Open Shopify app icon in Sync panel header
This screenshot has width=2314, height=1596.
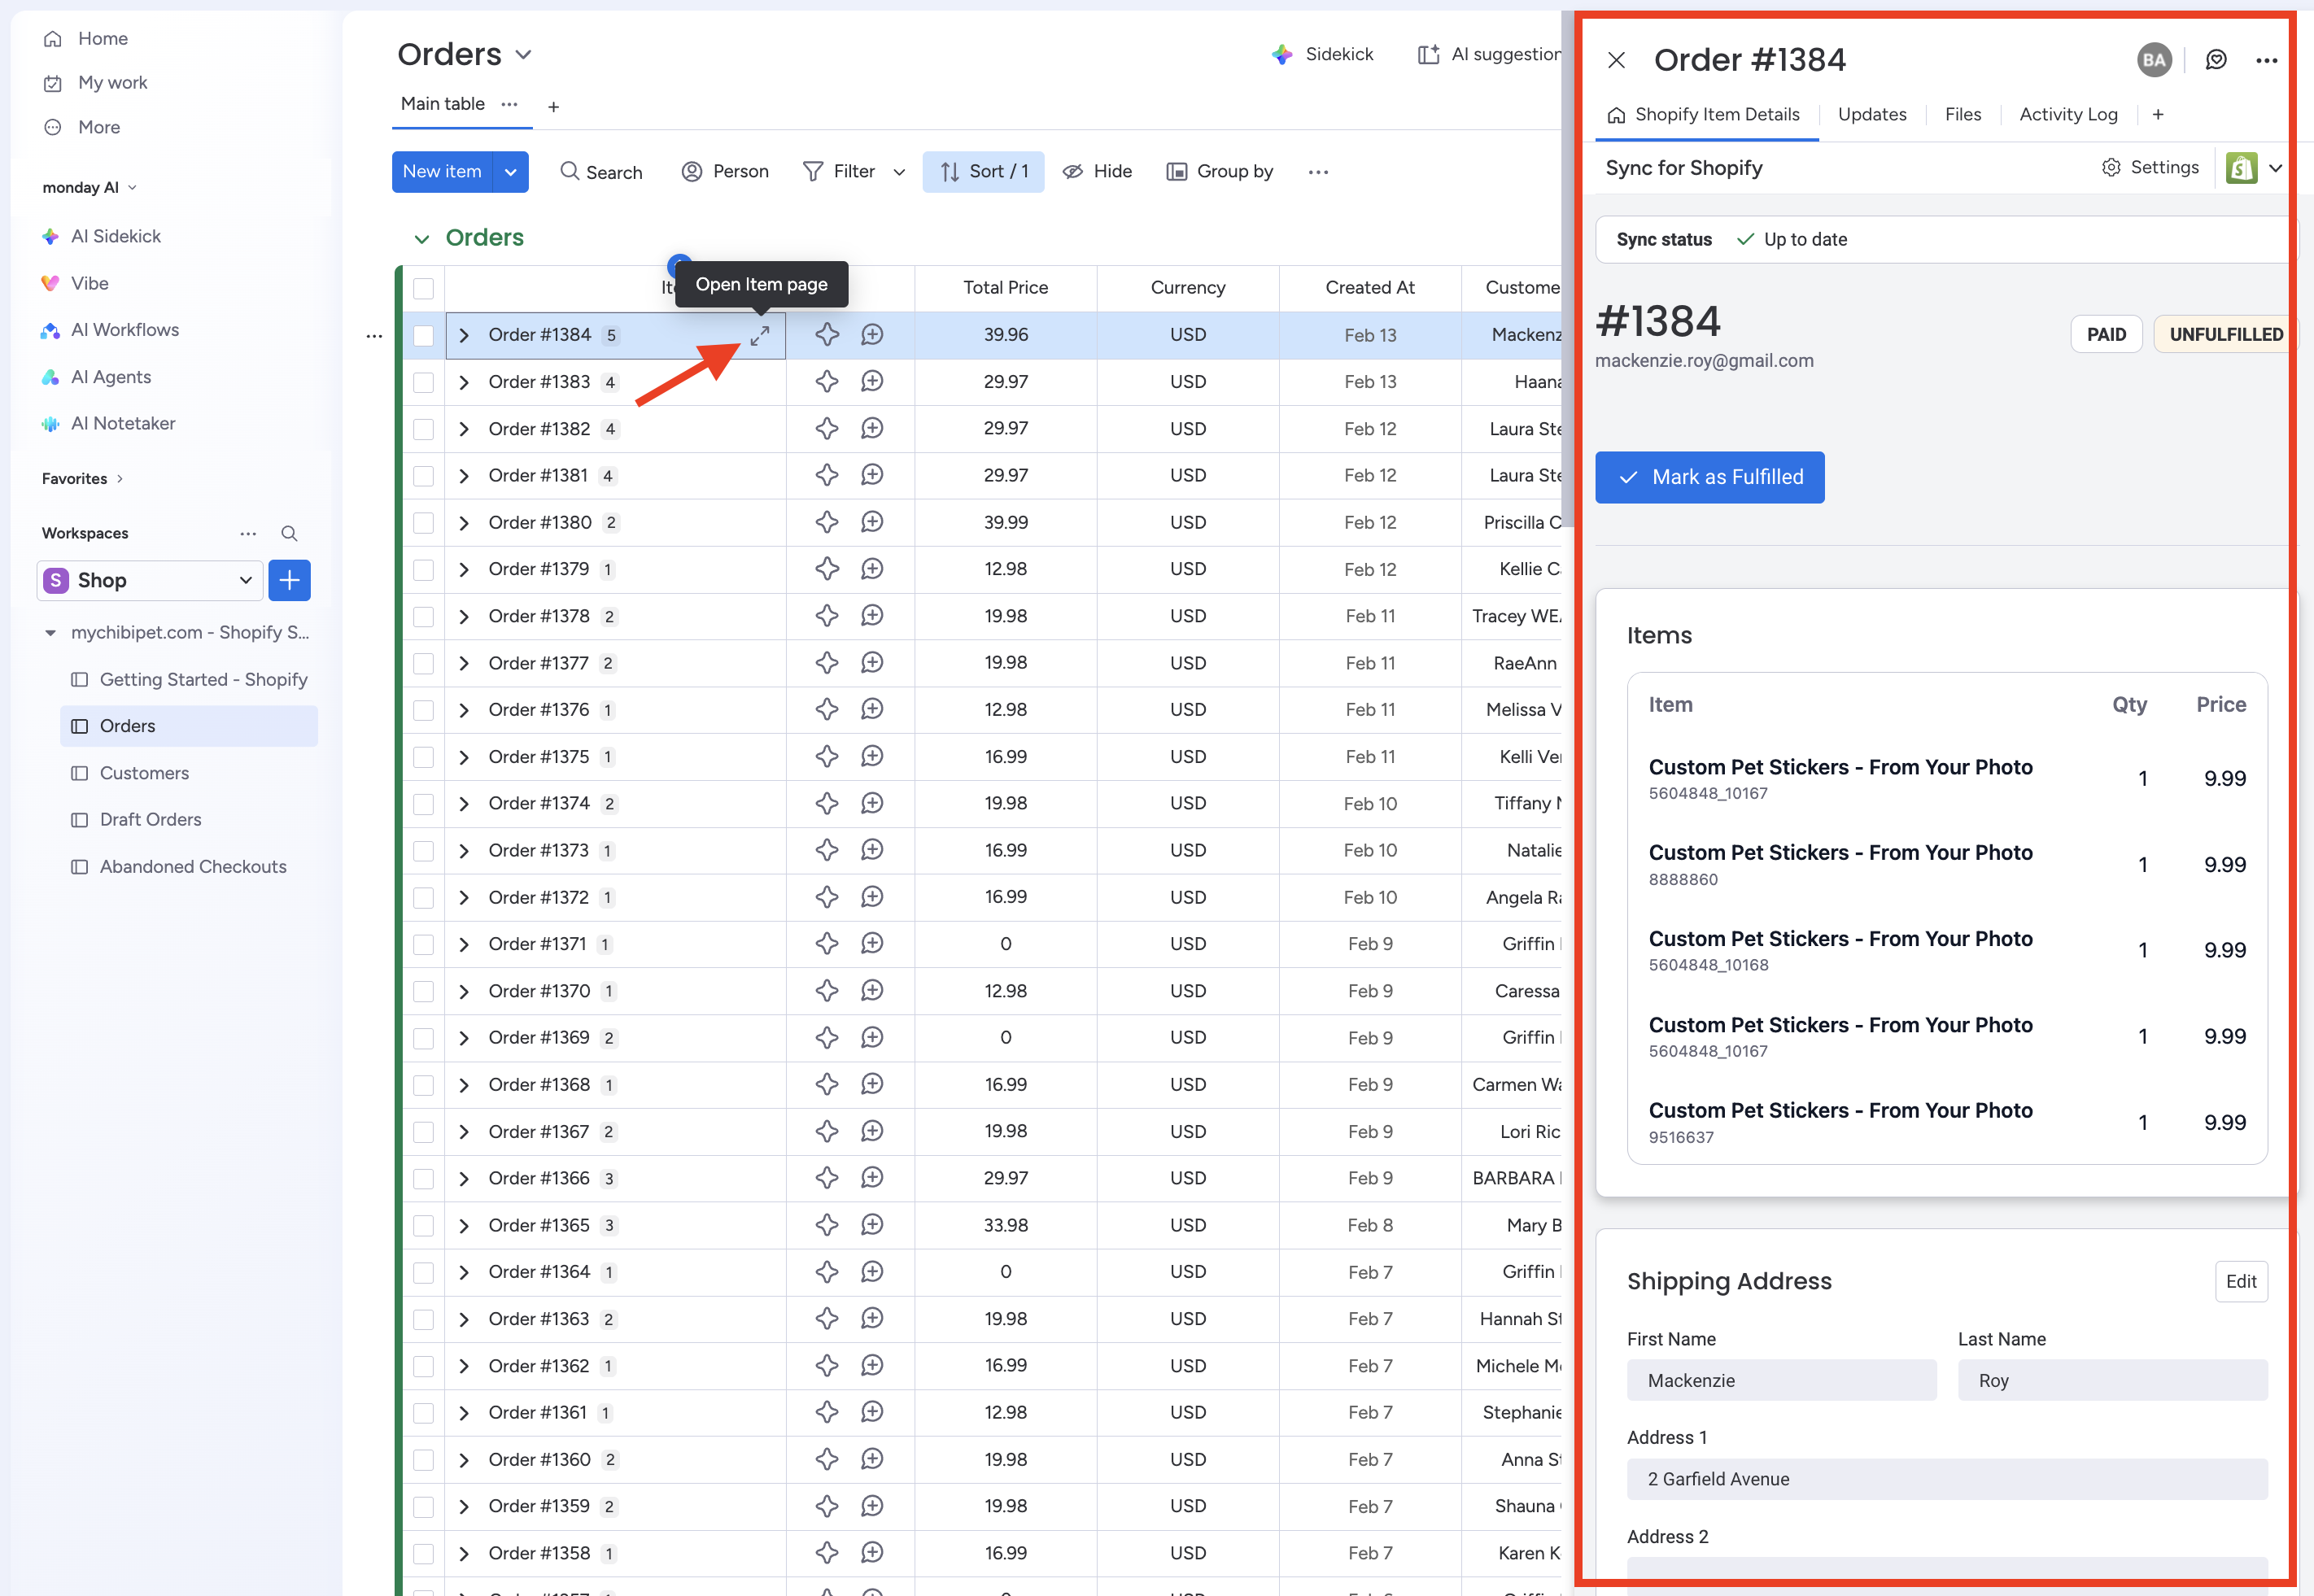[x=2241, y=168]
